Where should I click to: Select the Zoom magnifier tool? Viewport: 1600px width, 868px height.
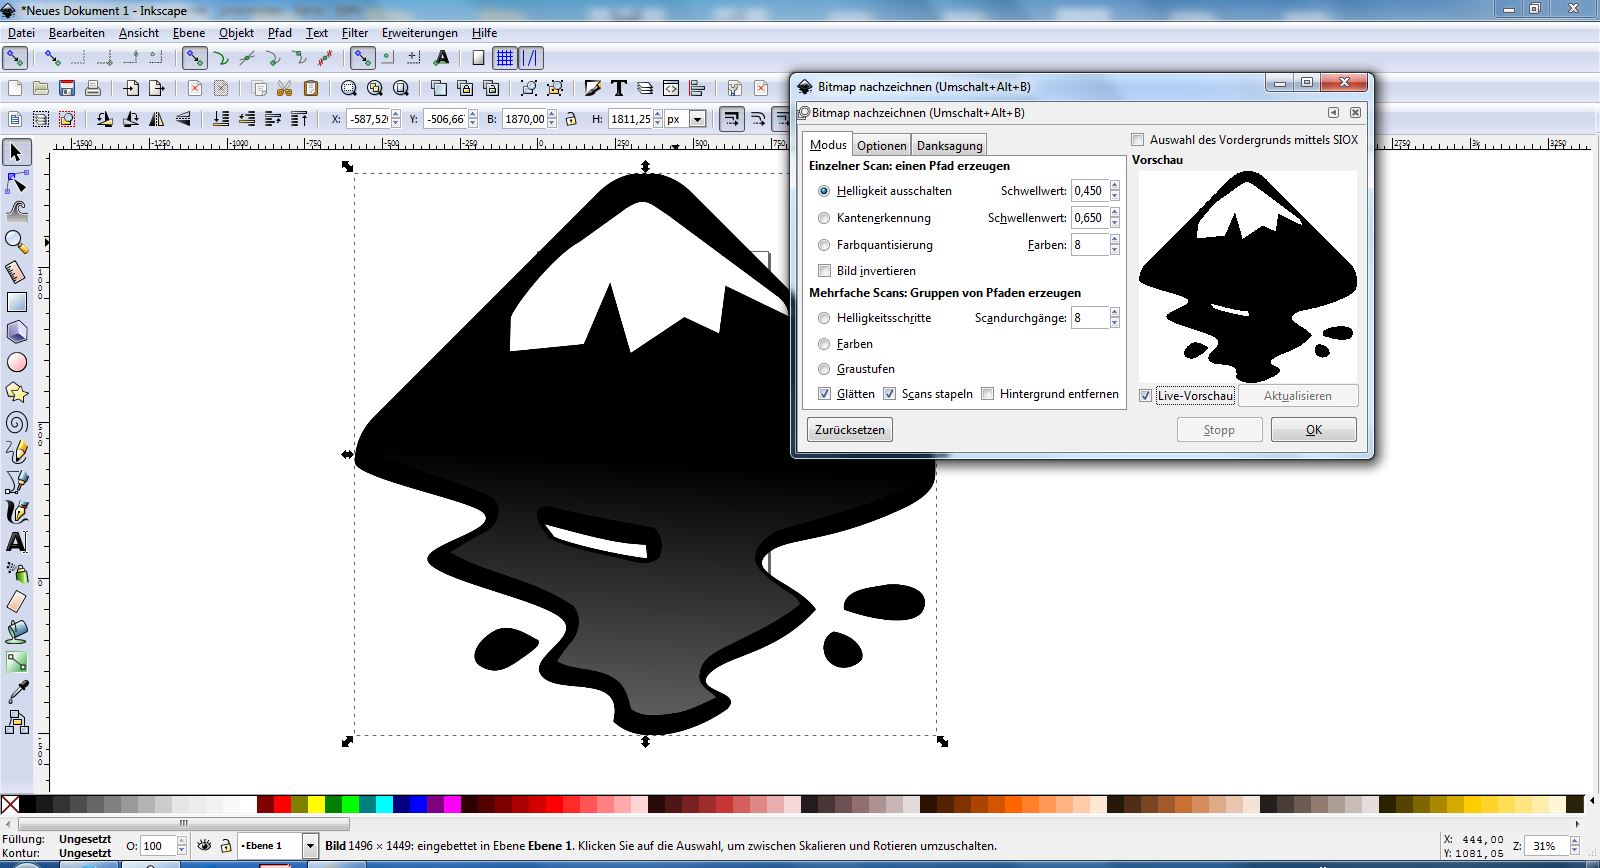tap(16, 241)
